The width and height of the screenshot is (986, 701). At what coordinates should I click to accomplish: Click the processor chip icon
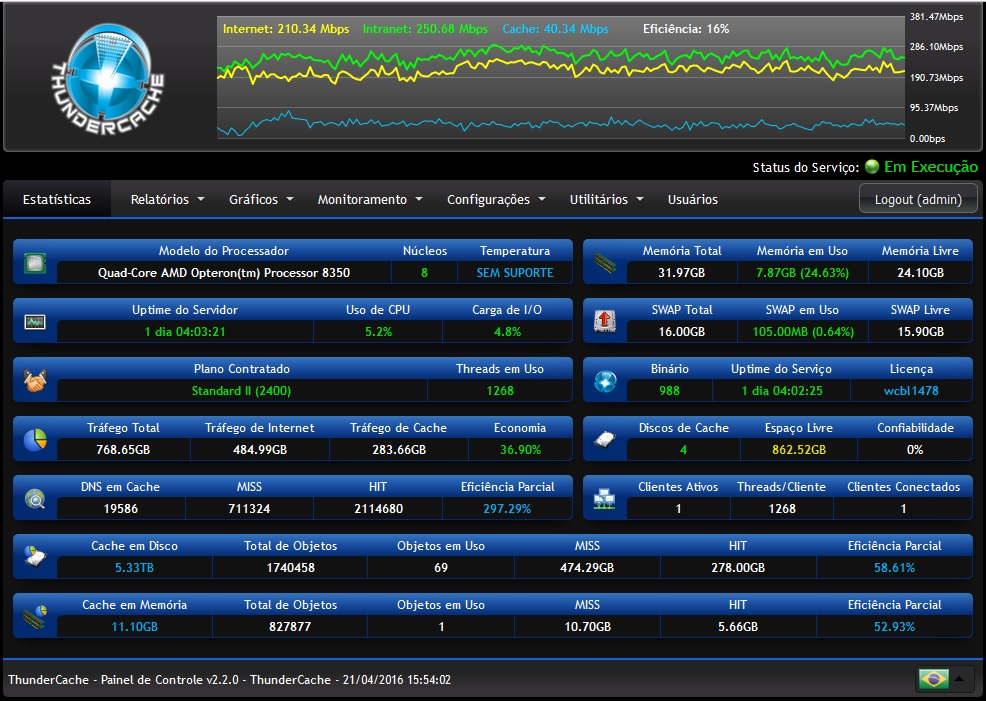pos(35,263)
